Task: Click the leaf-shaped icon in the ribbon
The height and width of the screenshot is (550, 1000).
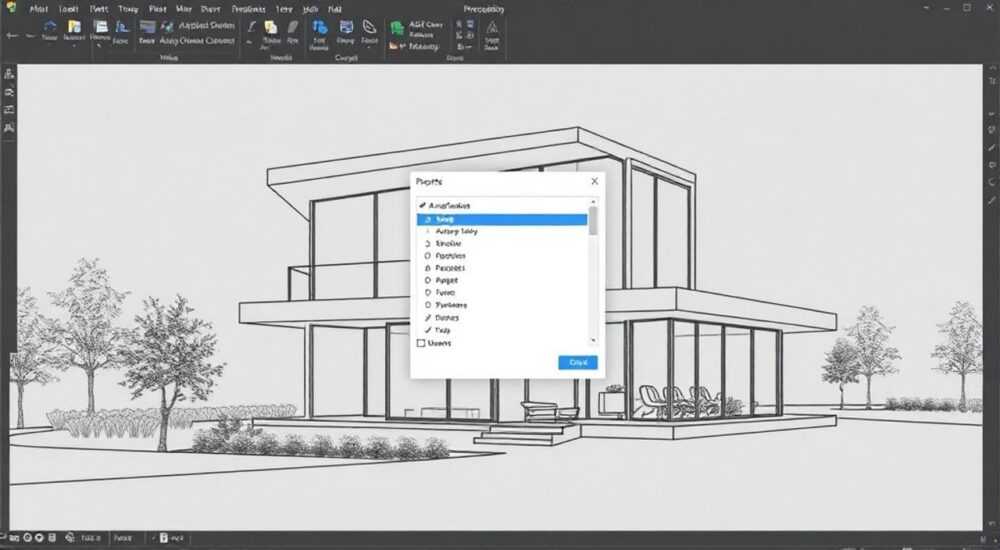Action: click(x=369, y=27)
